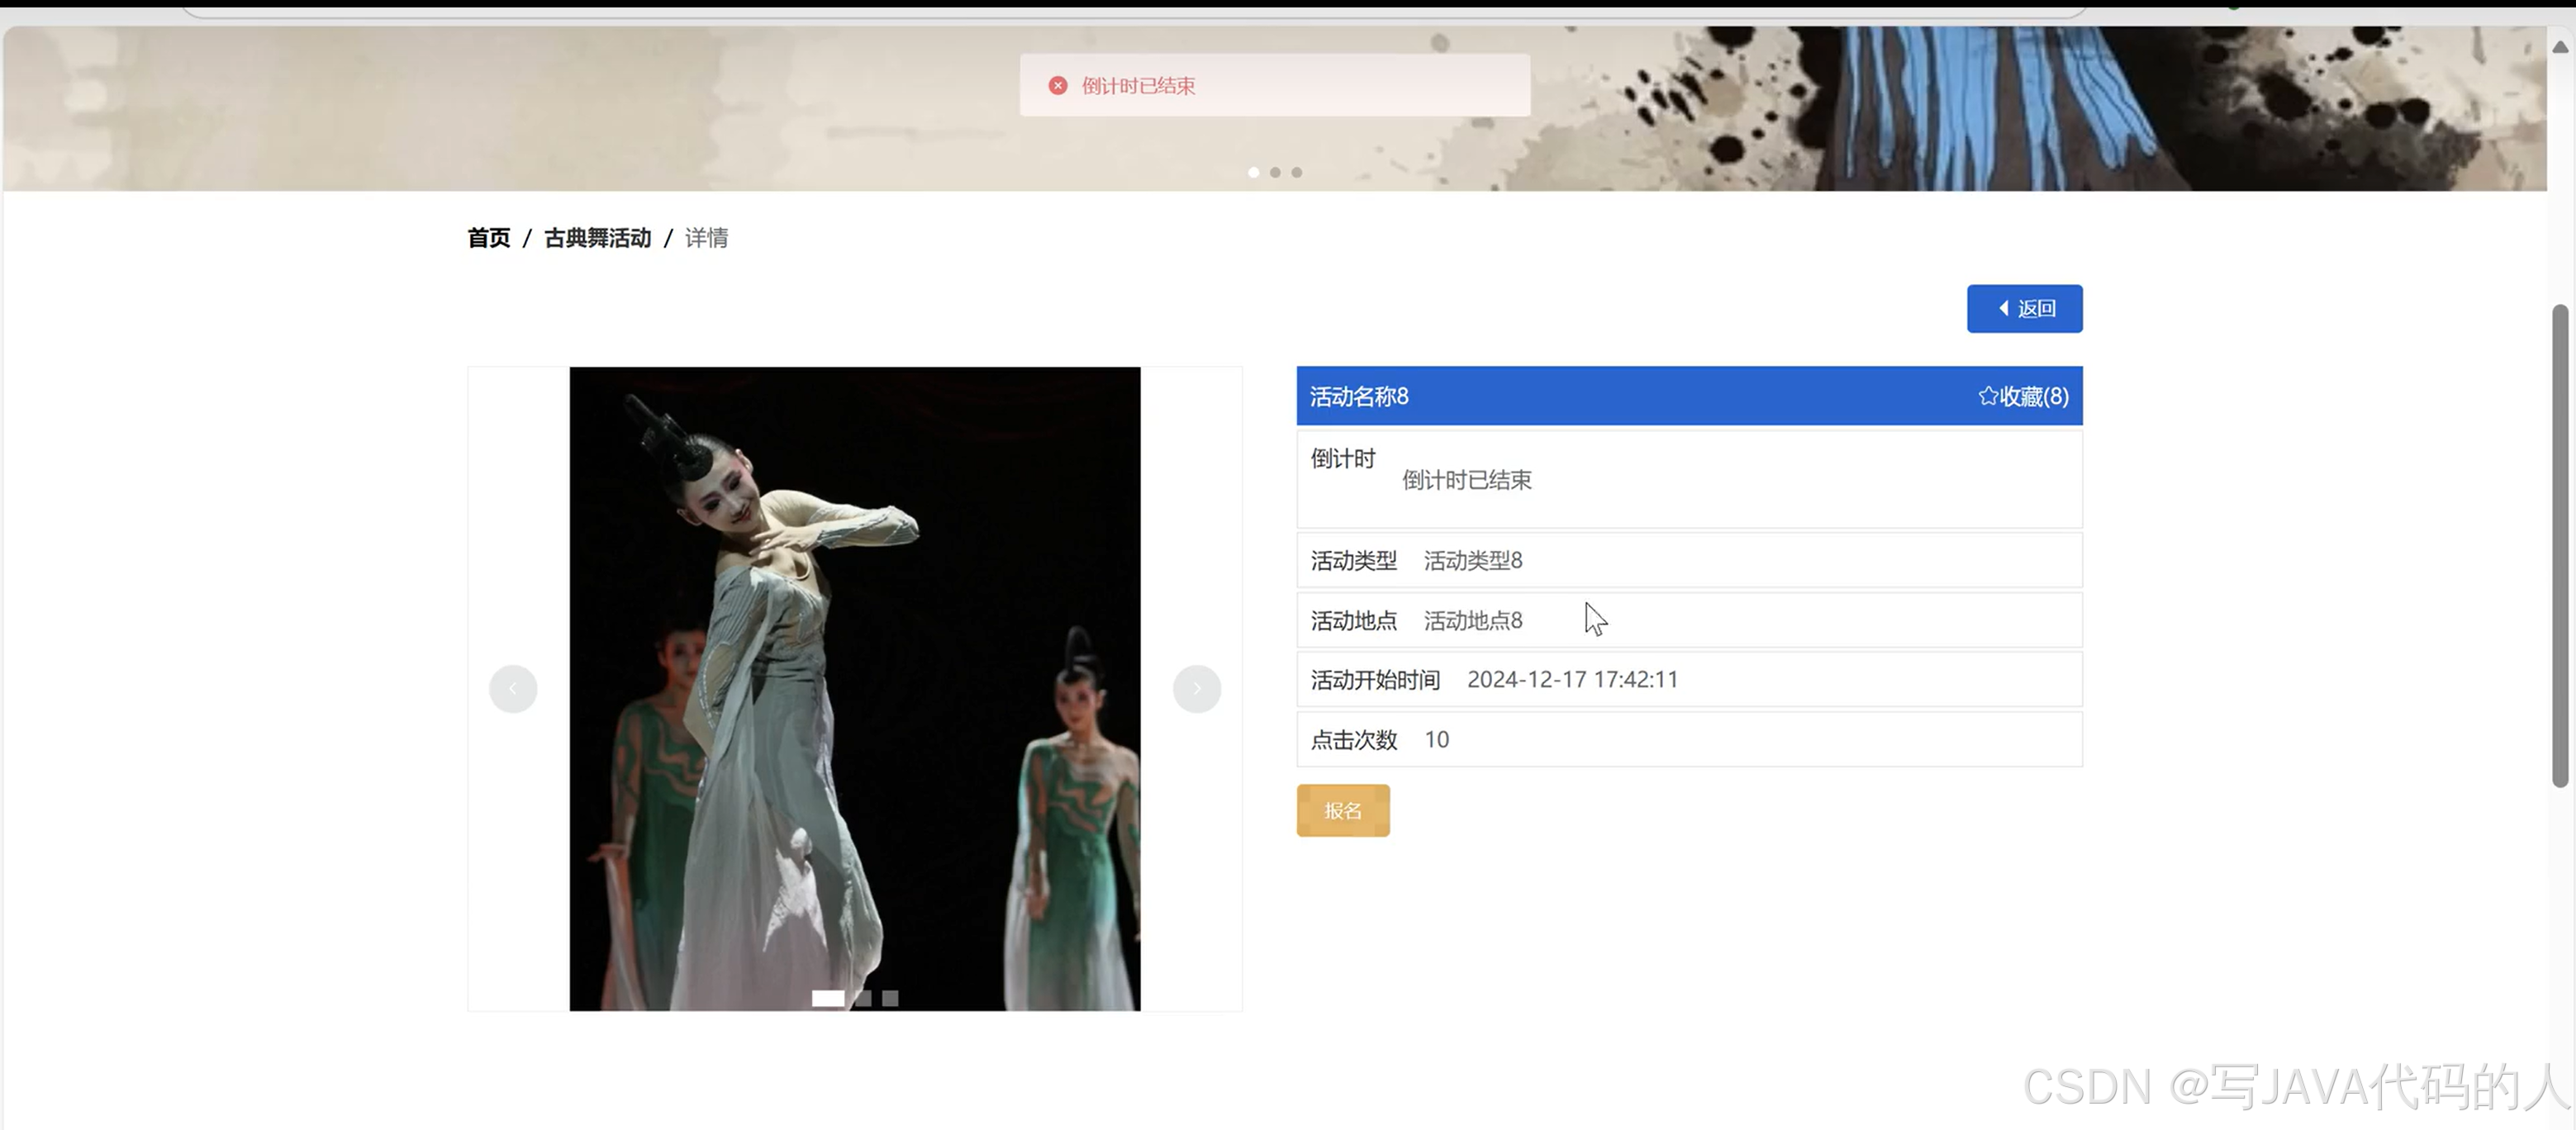
Task: Switch to second image slide indicator
Action: [863, 997]
